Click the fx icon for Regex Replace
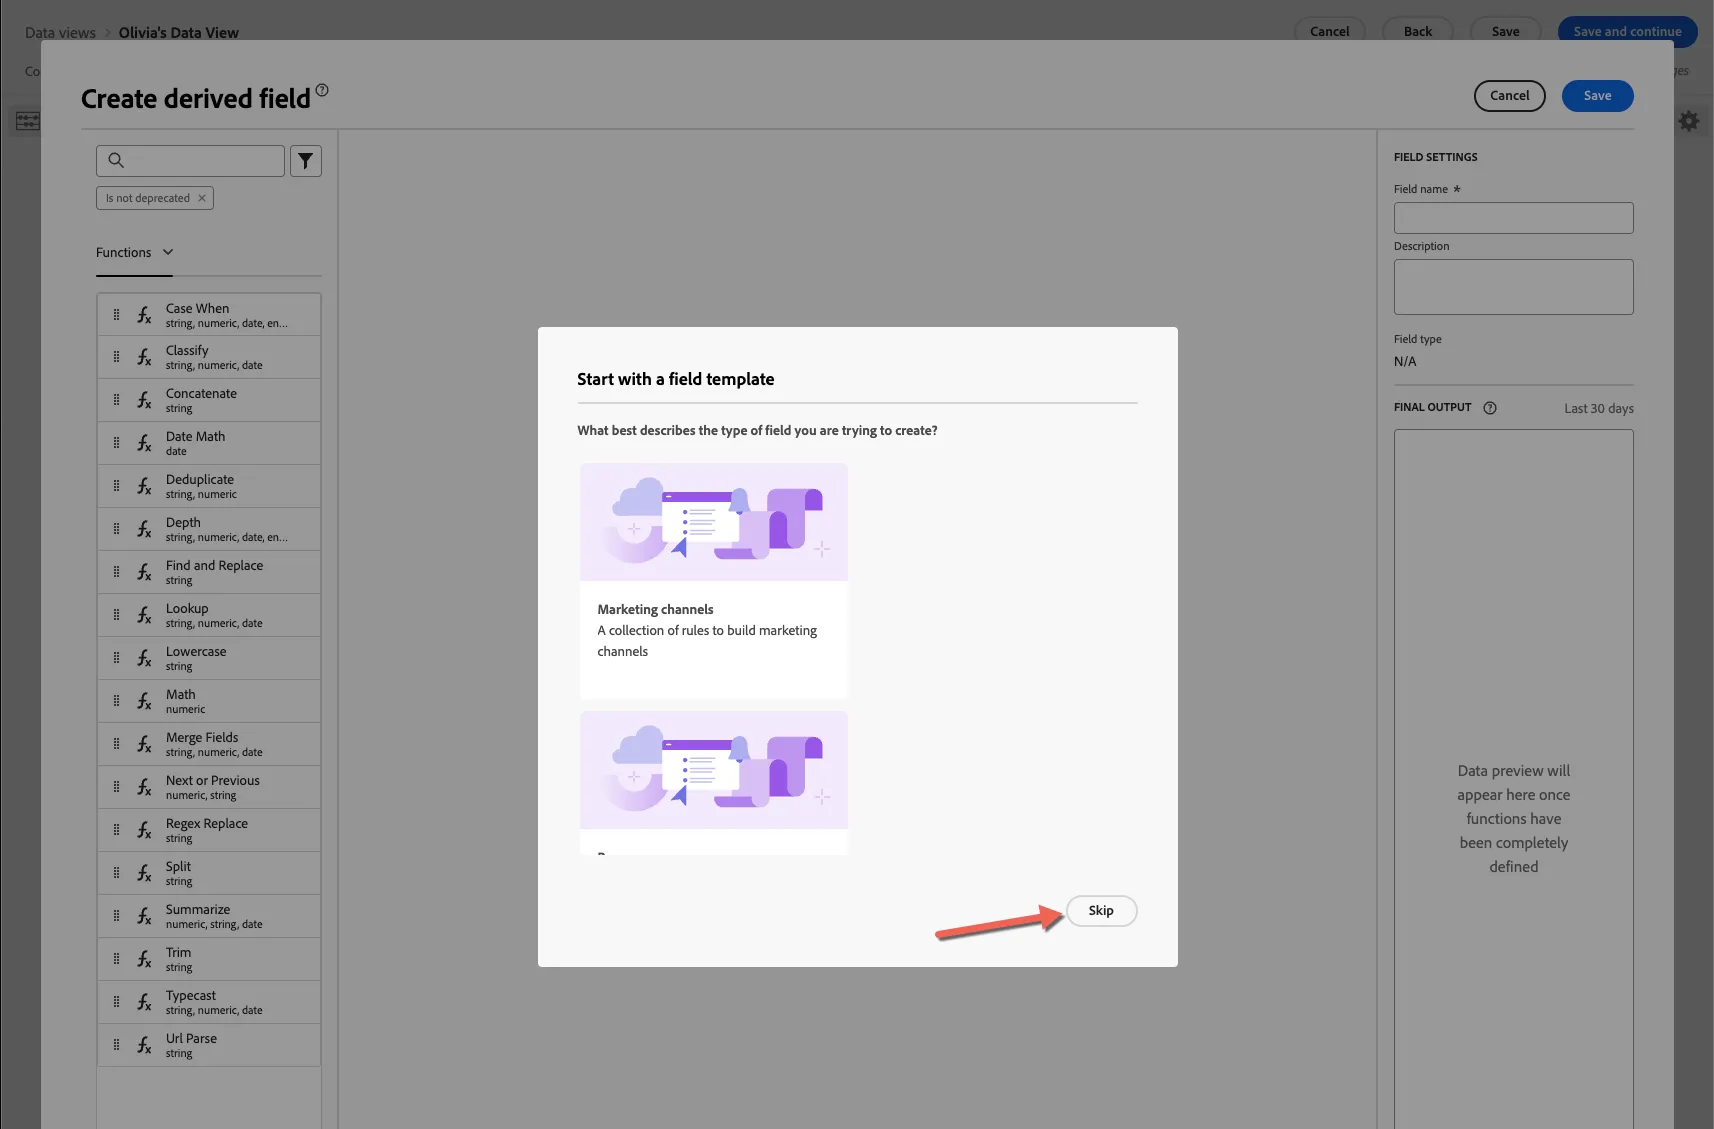The height and width of the screenshot is (1129, 1714). coord(144,830)
